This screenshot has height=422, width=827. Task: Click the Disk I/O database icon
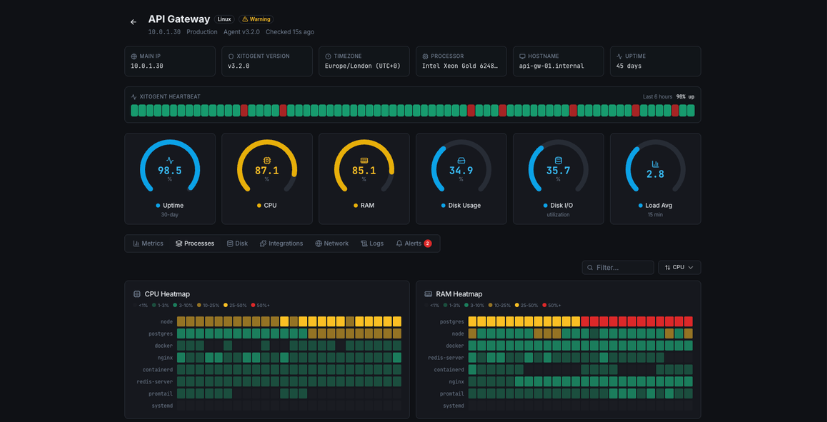558,160
